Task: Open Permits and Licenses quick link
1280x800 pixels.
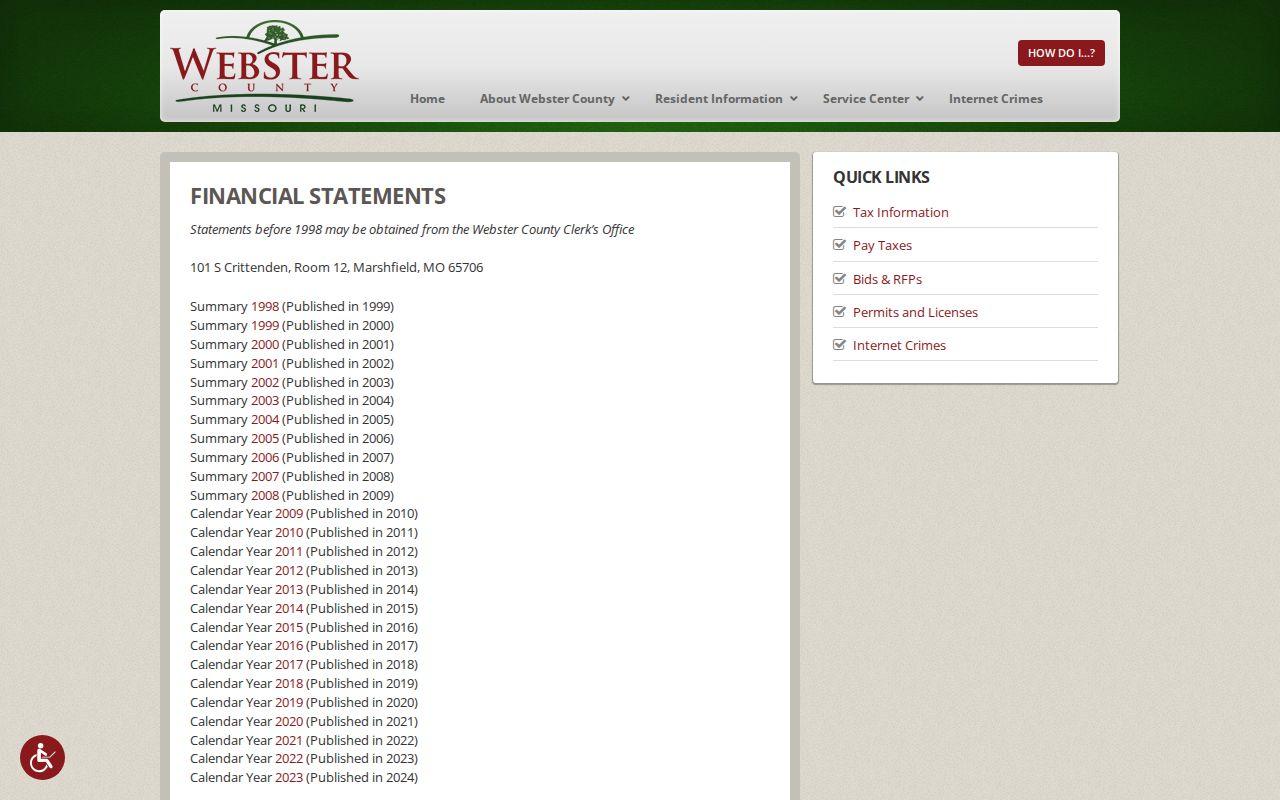Action: click(x=915, y=312)
